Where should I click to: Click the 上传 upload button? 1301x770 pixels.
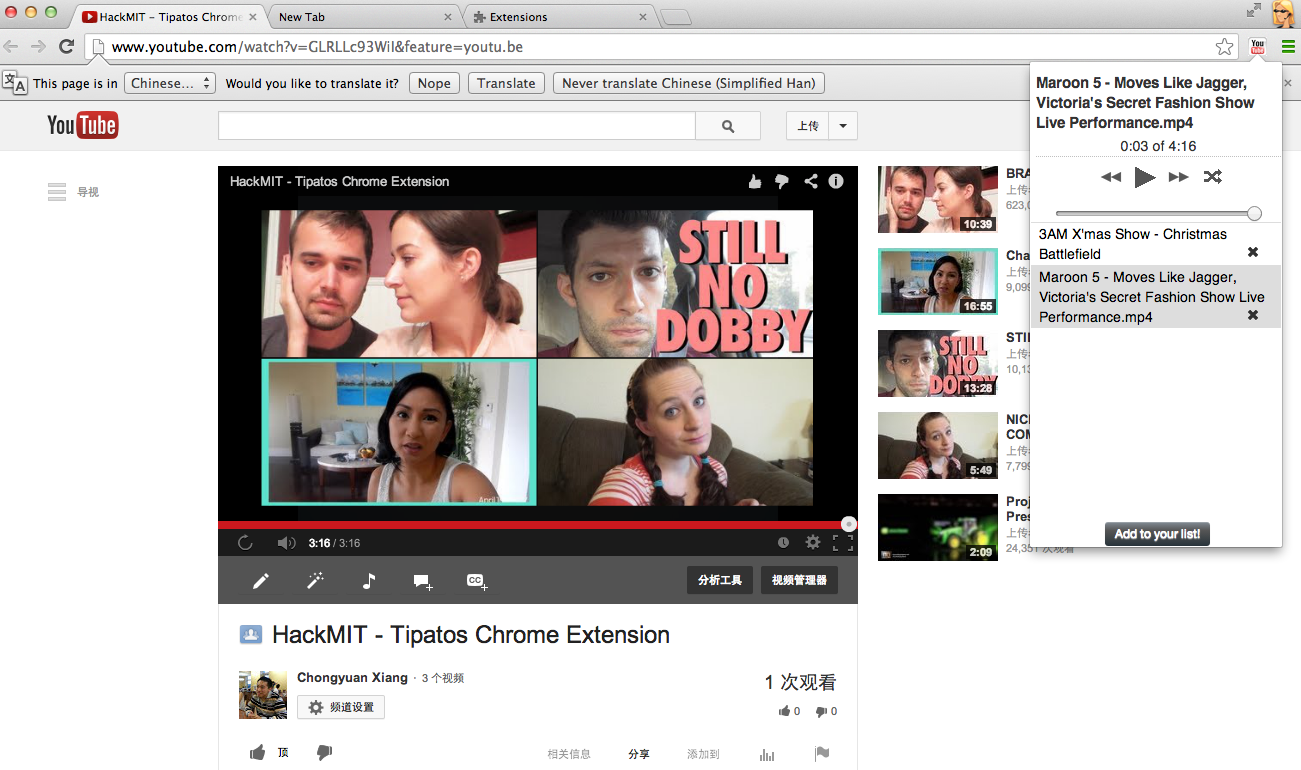pyautogui.click(x=808, y=126)
